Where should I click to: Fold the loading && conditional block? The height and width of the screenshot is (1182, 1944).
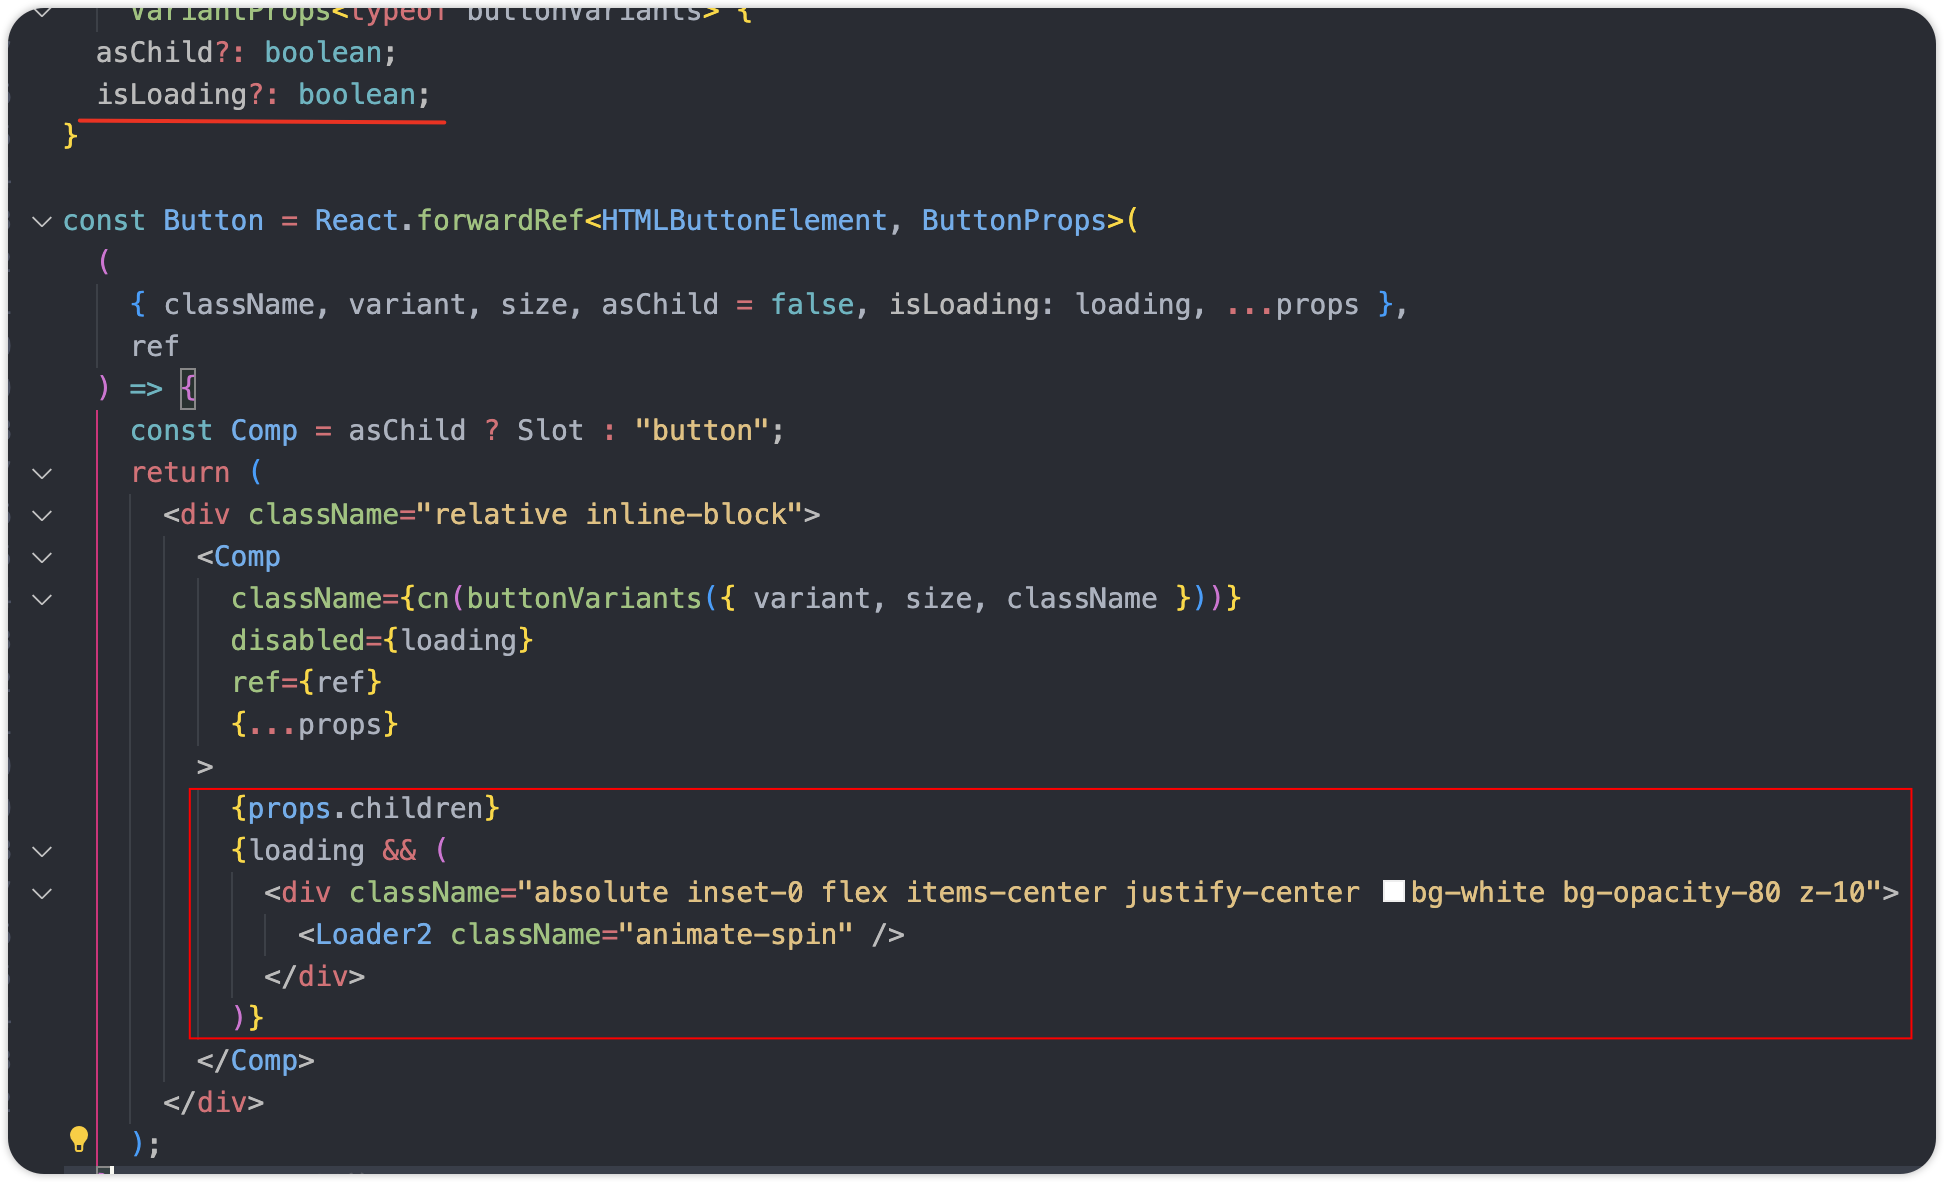point(42,851)
